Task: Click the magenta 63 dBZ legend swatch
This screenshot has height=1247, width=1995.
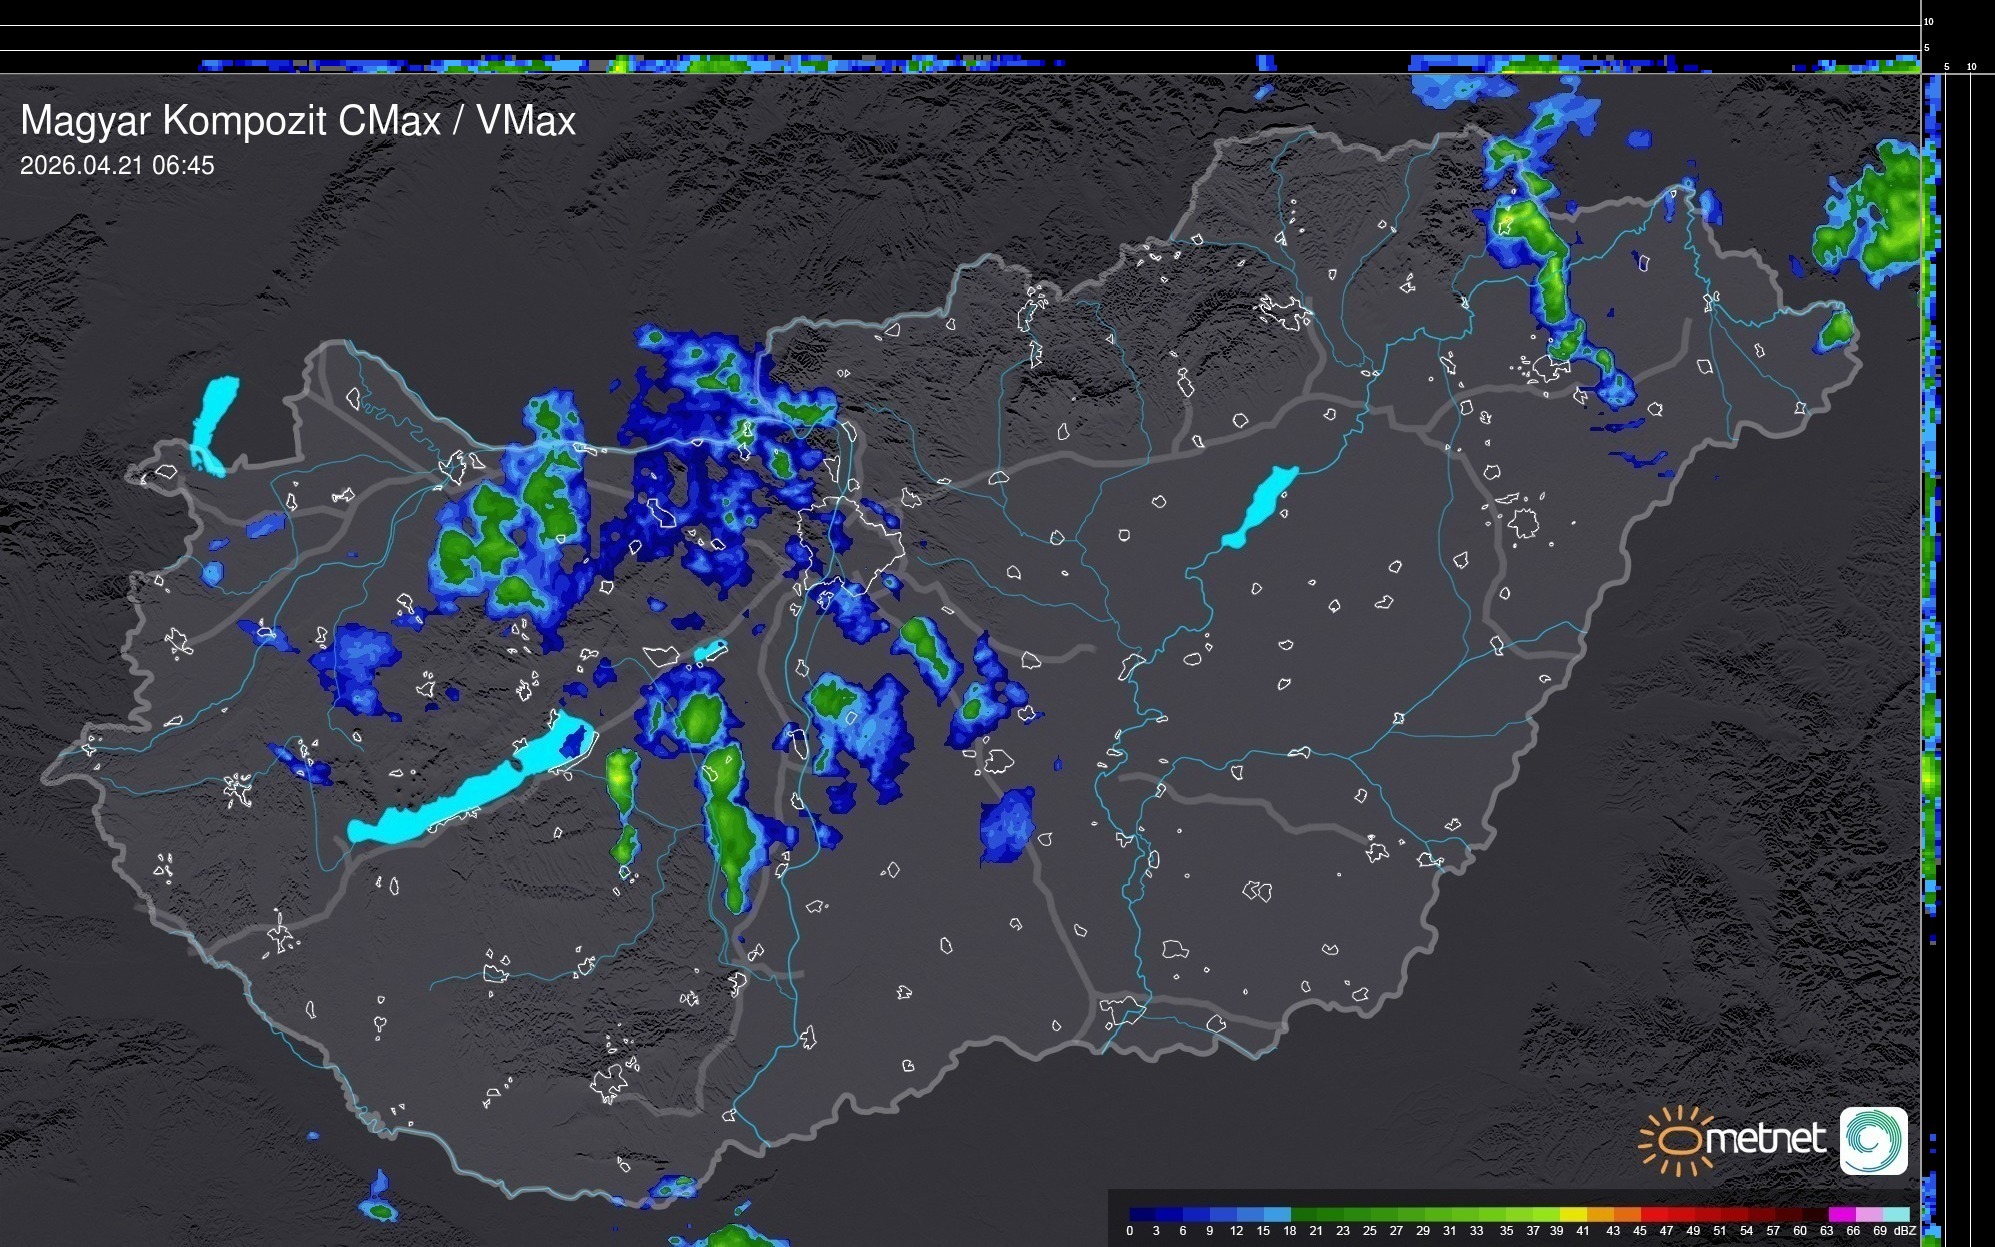Action: 1841,1214
